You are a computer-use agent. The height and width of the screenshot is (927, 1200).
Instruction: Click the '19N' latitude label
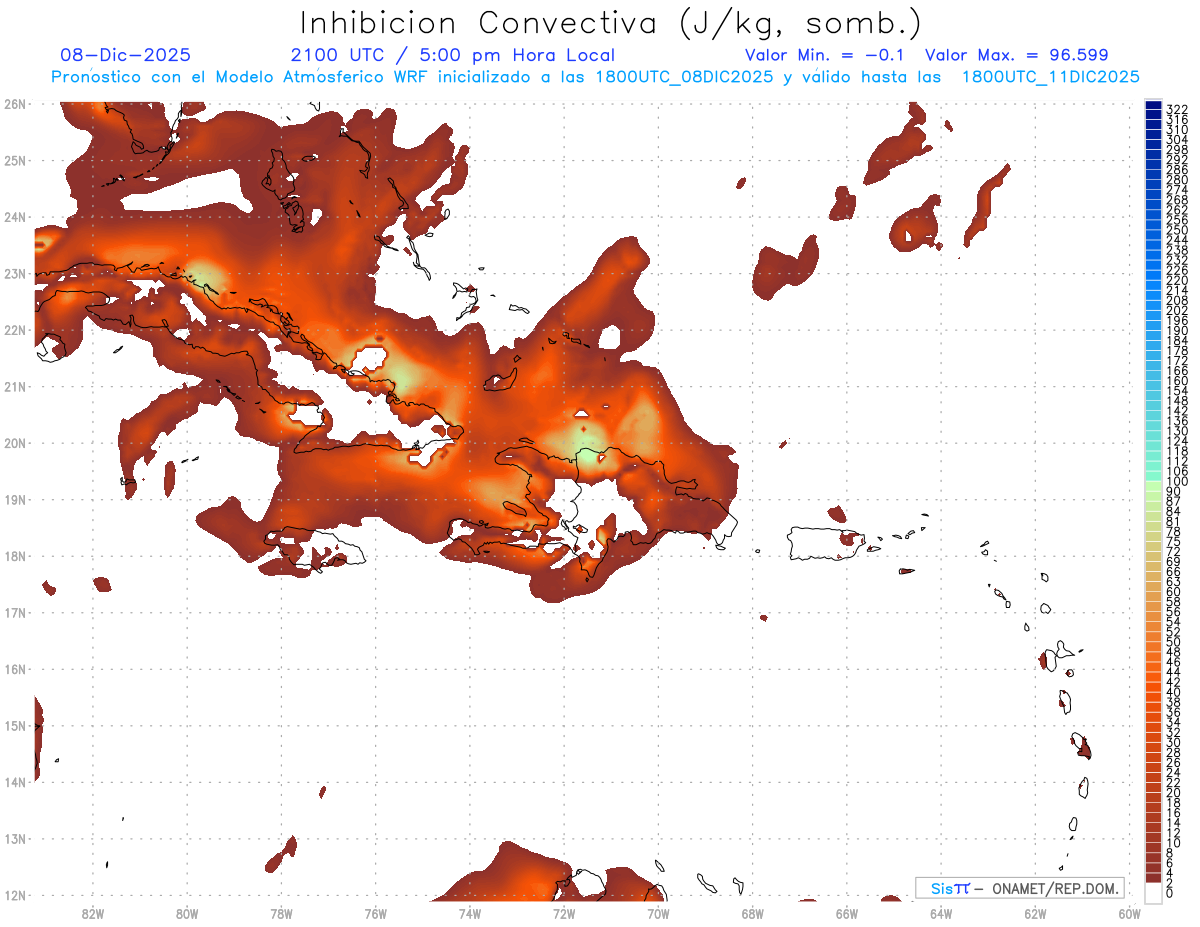click(x=14, y=499)
